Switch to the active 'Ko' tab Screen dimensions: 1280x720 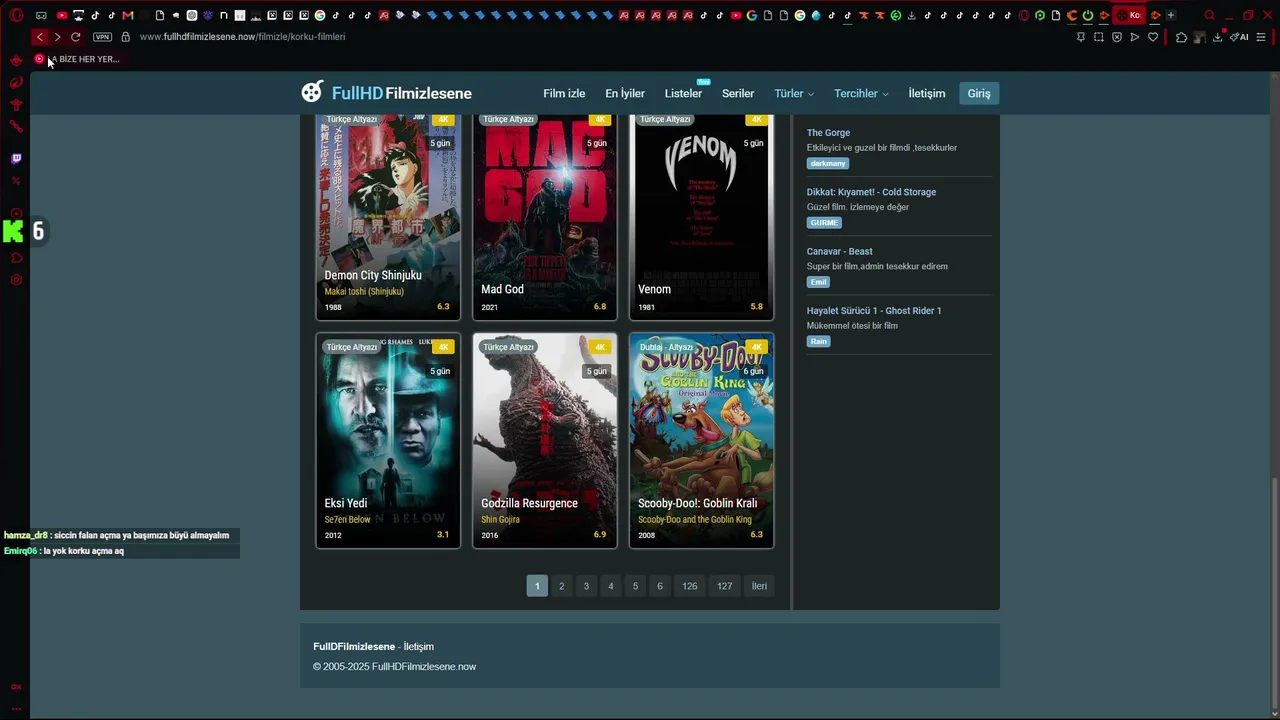click(1130, 15)
